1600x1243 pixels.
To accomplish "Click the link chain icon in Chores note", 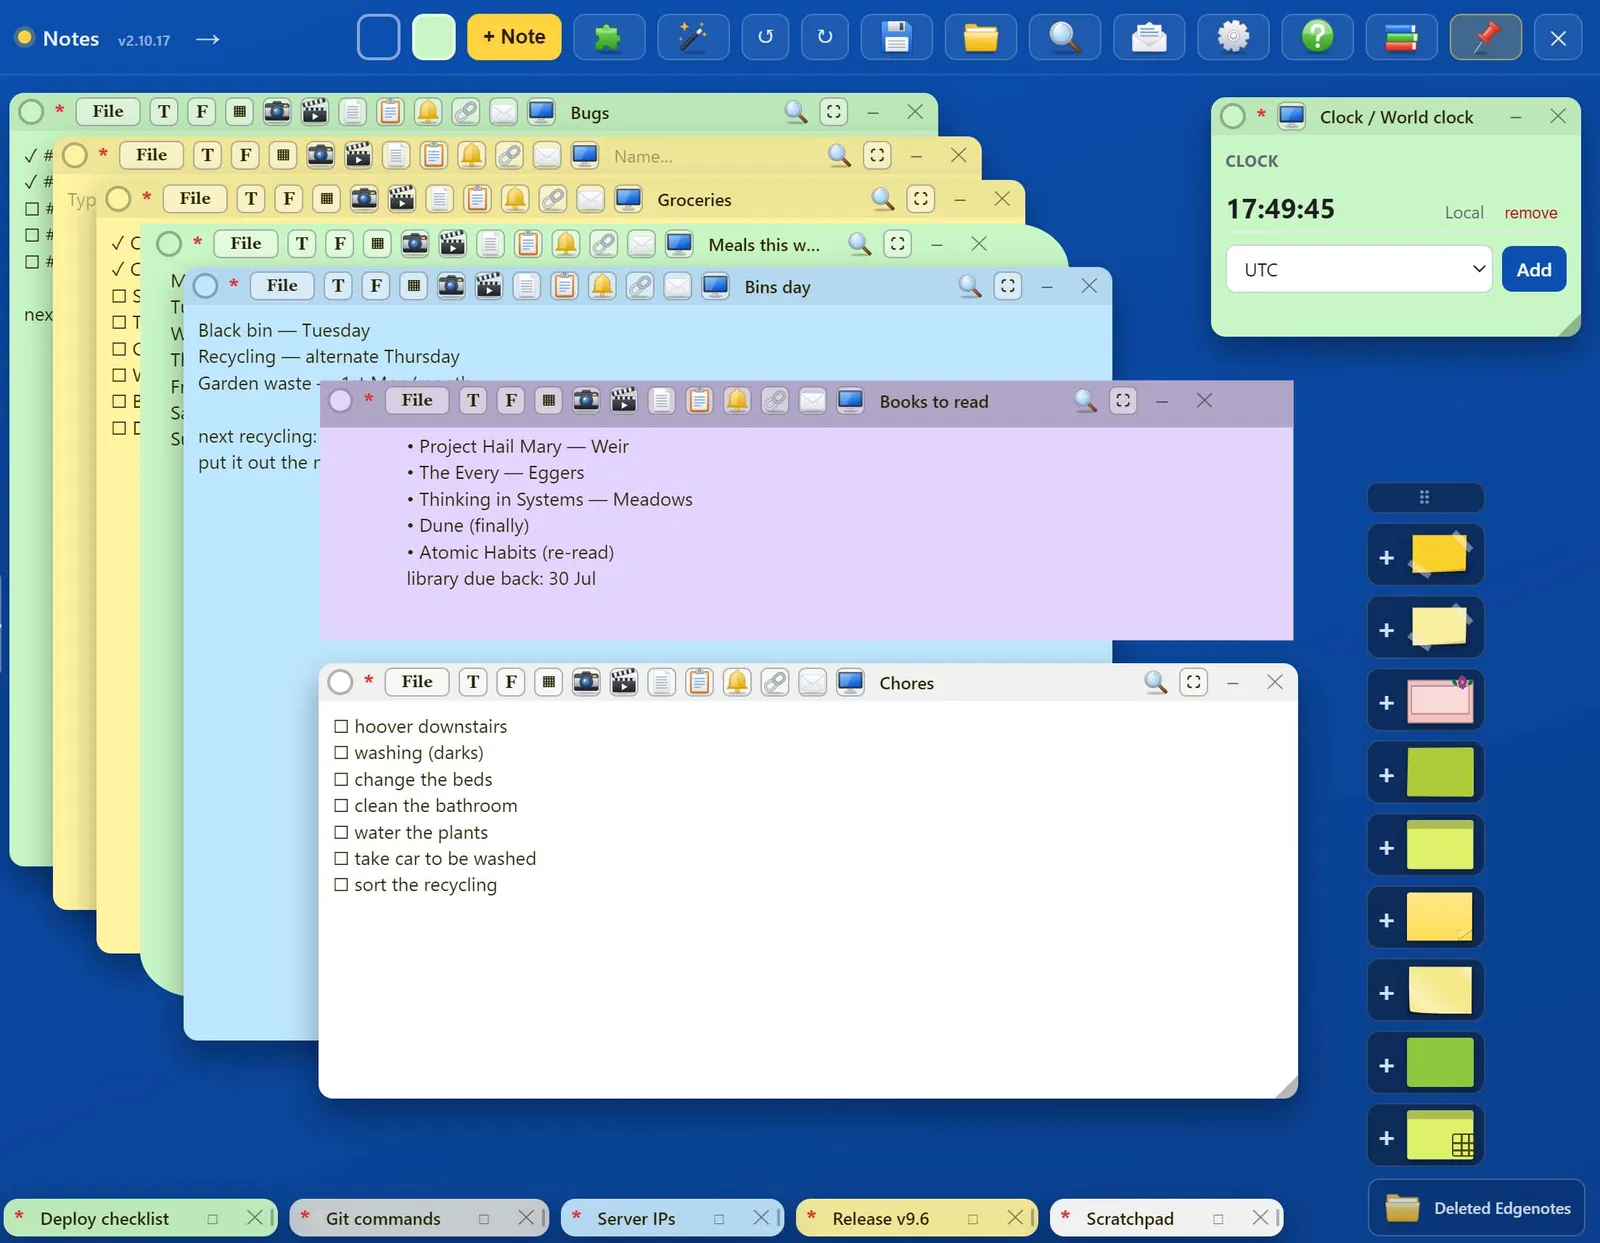I will point(775,682).
